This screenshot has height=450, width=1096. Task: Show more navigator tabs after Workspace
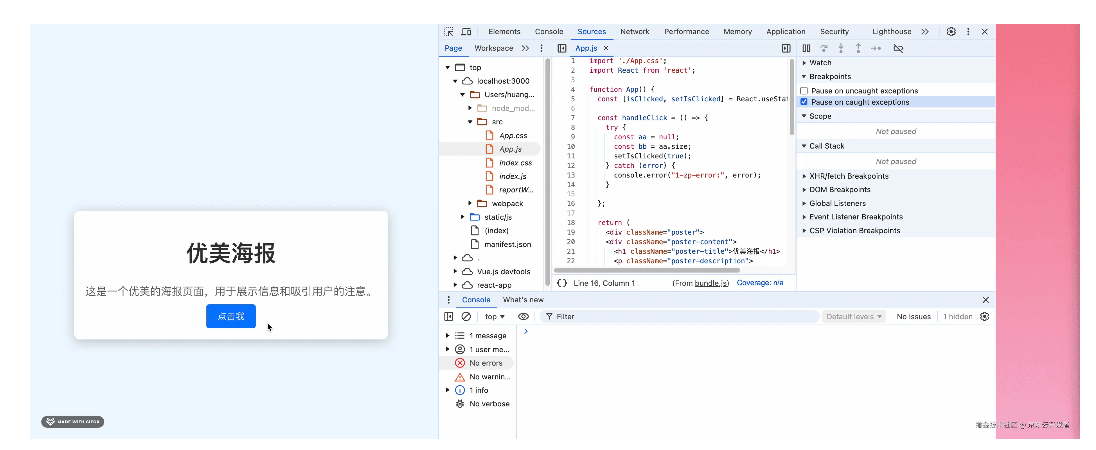526,48
